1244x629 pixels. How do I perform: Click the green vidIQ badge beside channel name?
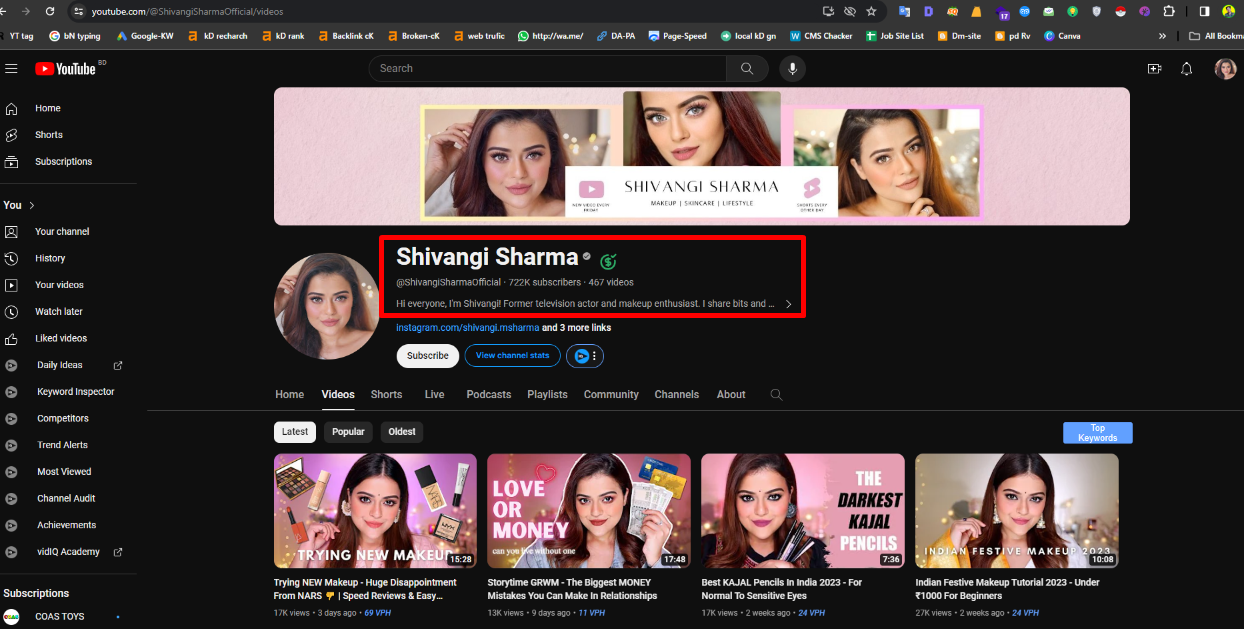[x=608, y=261]
